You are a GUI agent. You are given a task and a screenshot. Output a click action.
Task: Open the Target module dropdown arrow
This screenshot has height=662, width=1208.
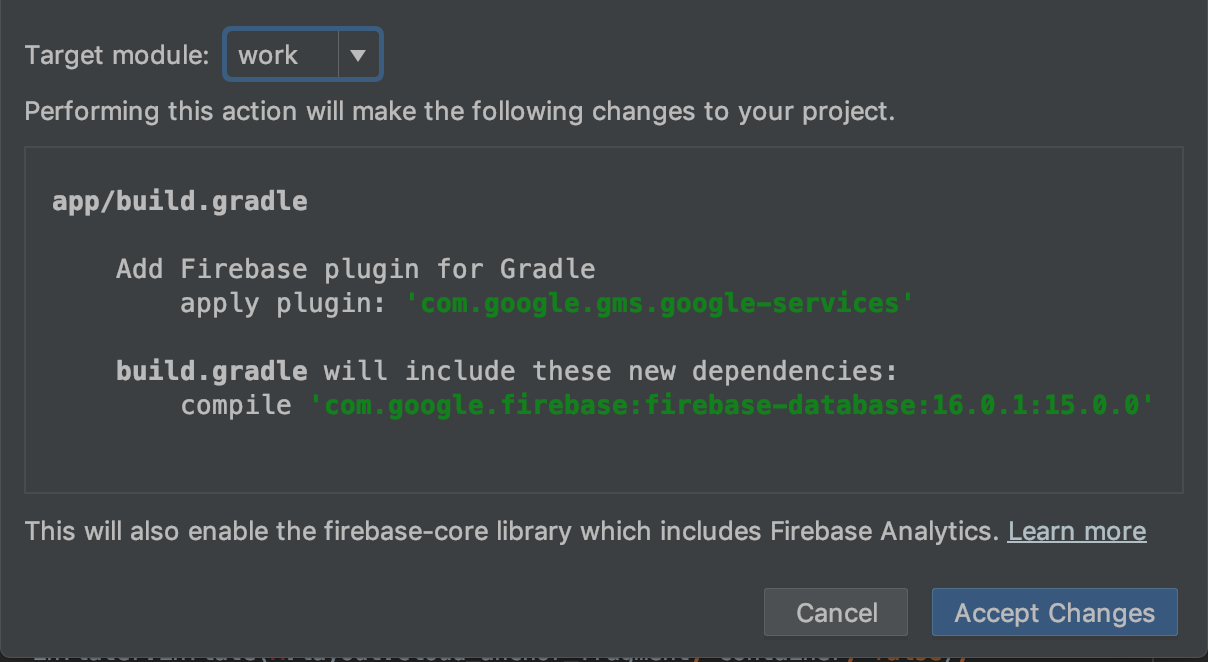(x=358, y=55)
